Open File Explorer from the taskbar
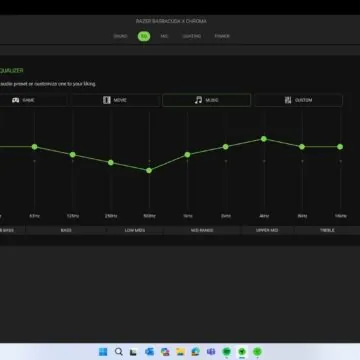Viewport: 360px width, 360px height. click(x=180, y=352)
